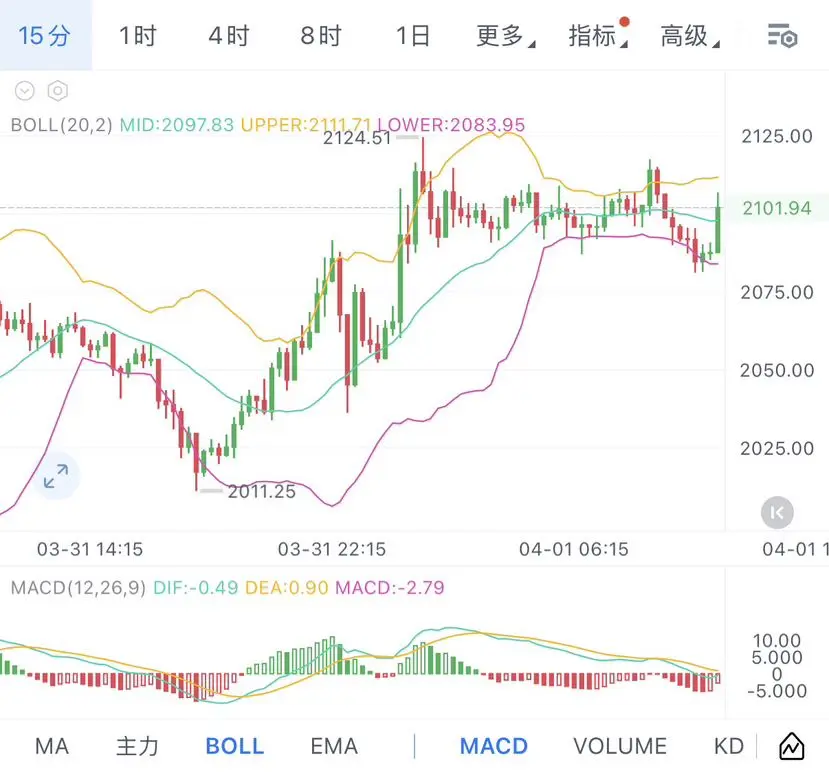Switch to the 15分 timeframe tab
This screenshot has width=829, height=773.
tap(45, 36)
